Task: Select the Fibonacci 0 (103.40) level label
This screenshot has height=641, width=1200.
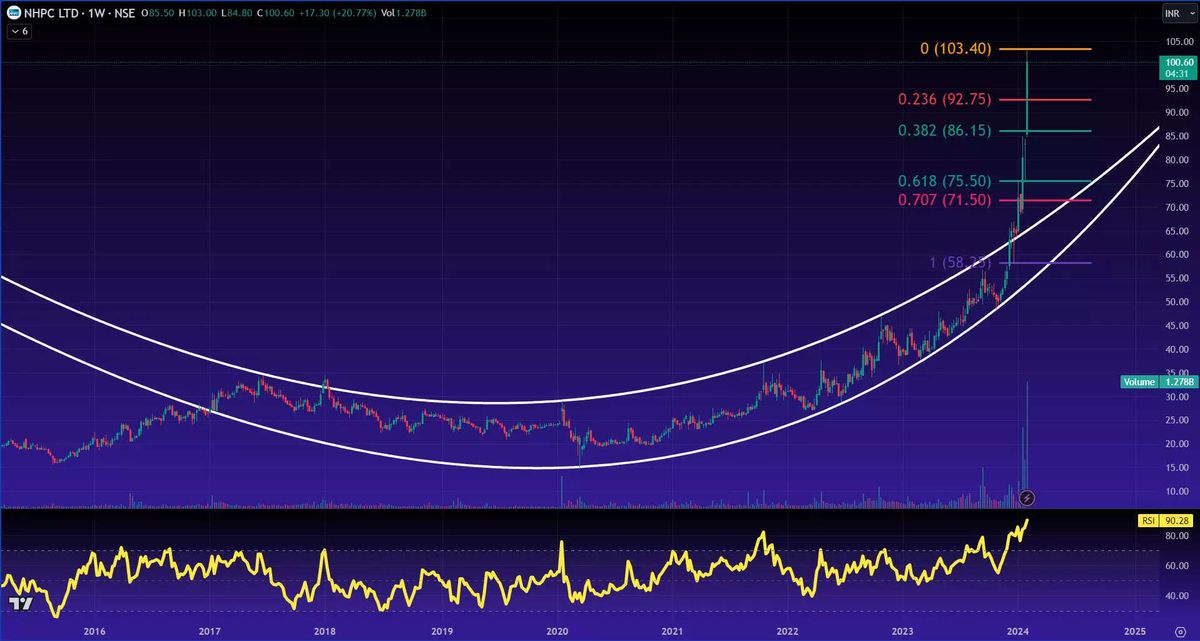Action: 956,49
